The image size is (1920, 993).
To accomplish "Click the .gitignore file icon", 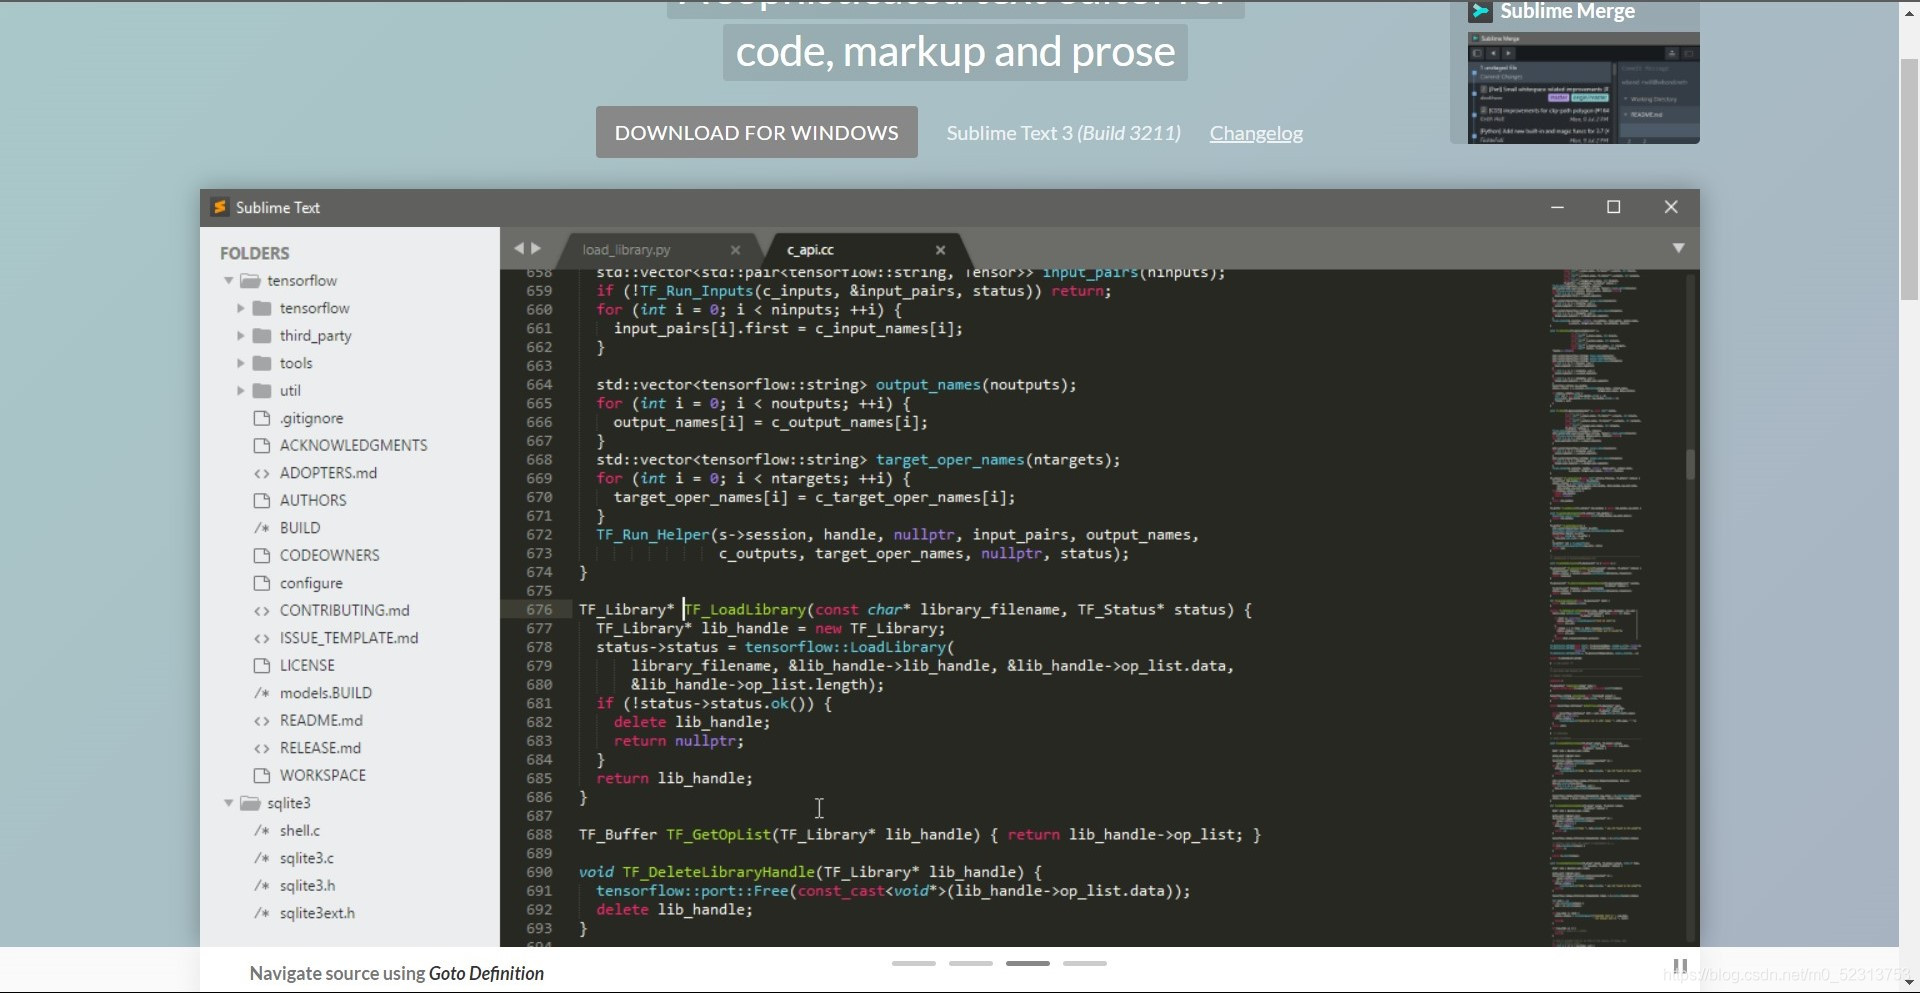I will [x=262, y=418].
